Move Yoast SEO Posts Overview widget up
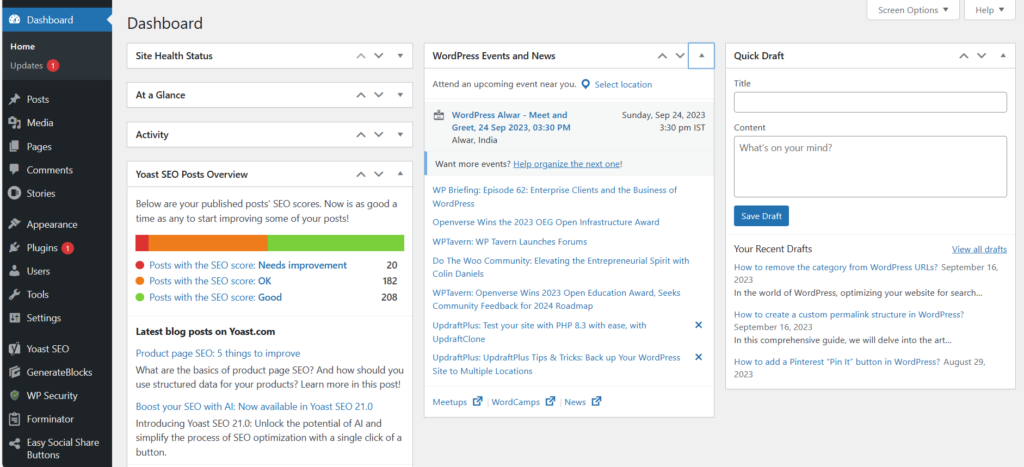Image resolution: width=1024 pixels, height=467 pixels. [360, 174]
